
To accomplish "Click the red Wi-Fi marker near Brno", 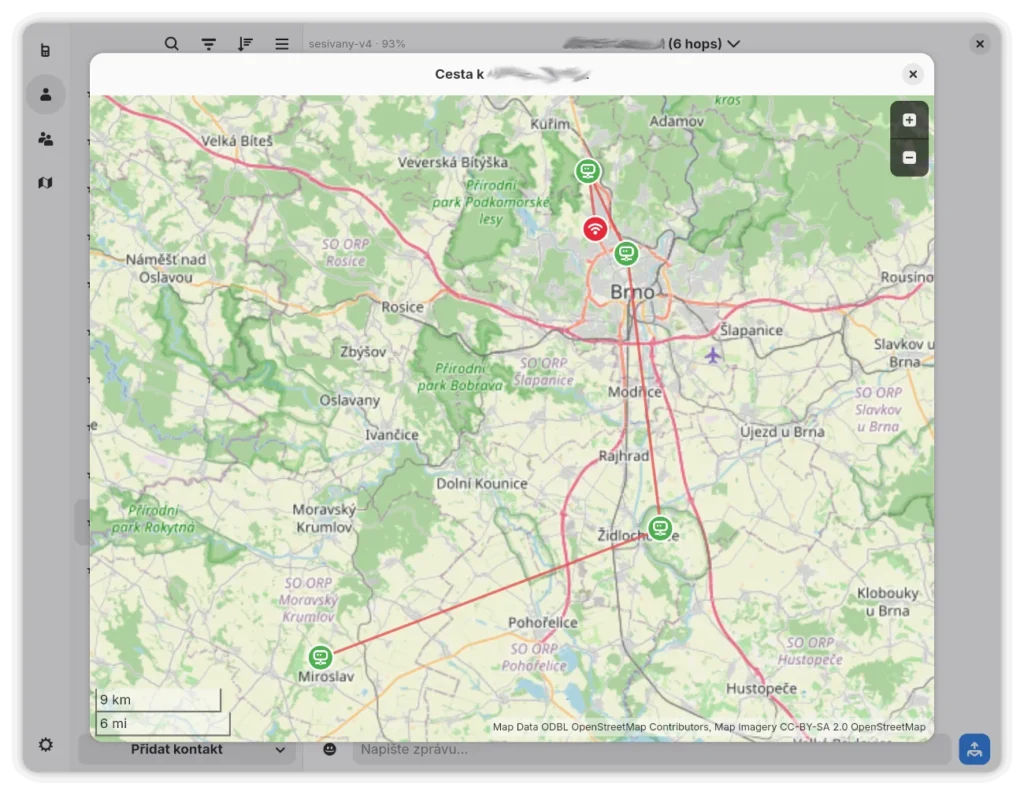I will 595,229.
